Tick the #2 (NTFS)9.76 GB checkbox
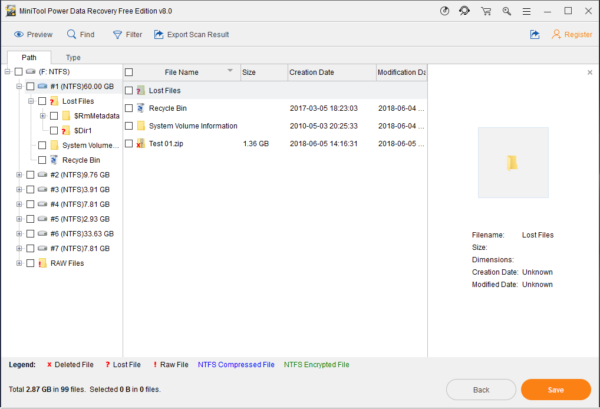 pyautogui.click(x=30, y=175)
